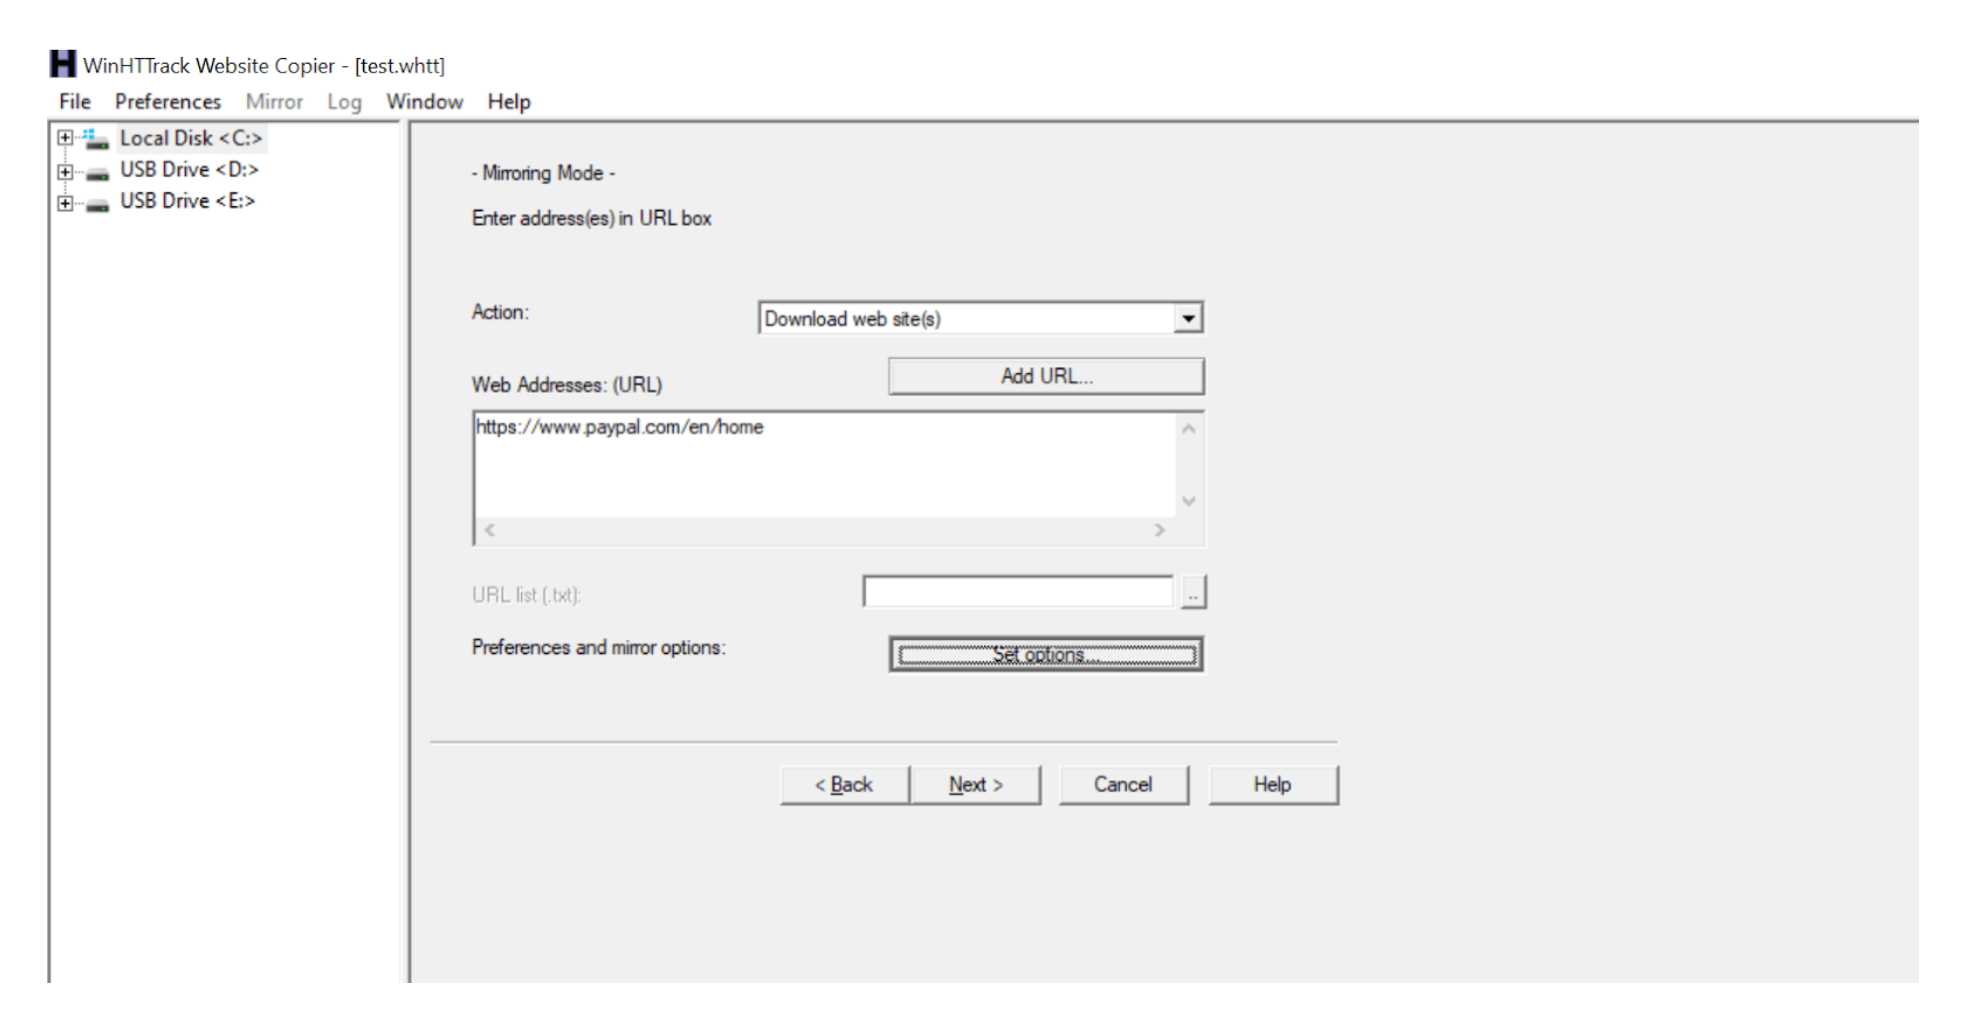Click the Local Disk <C:> drive icon

[x=97, y=138]
